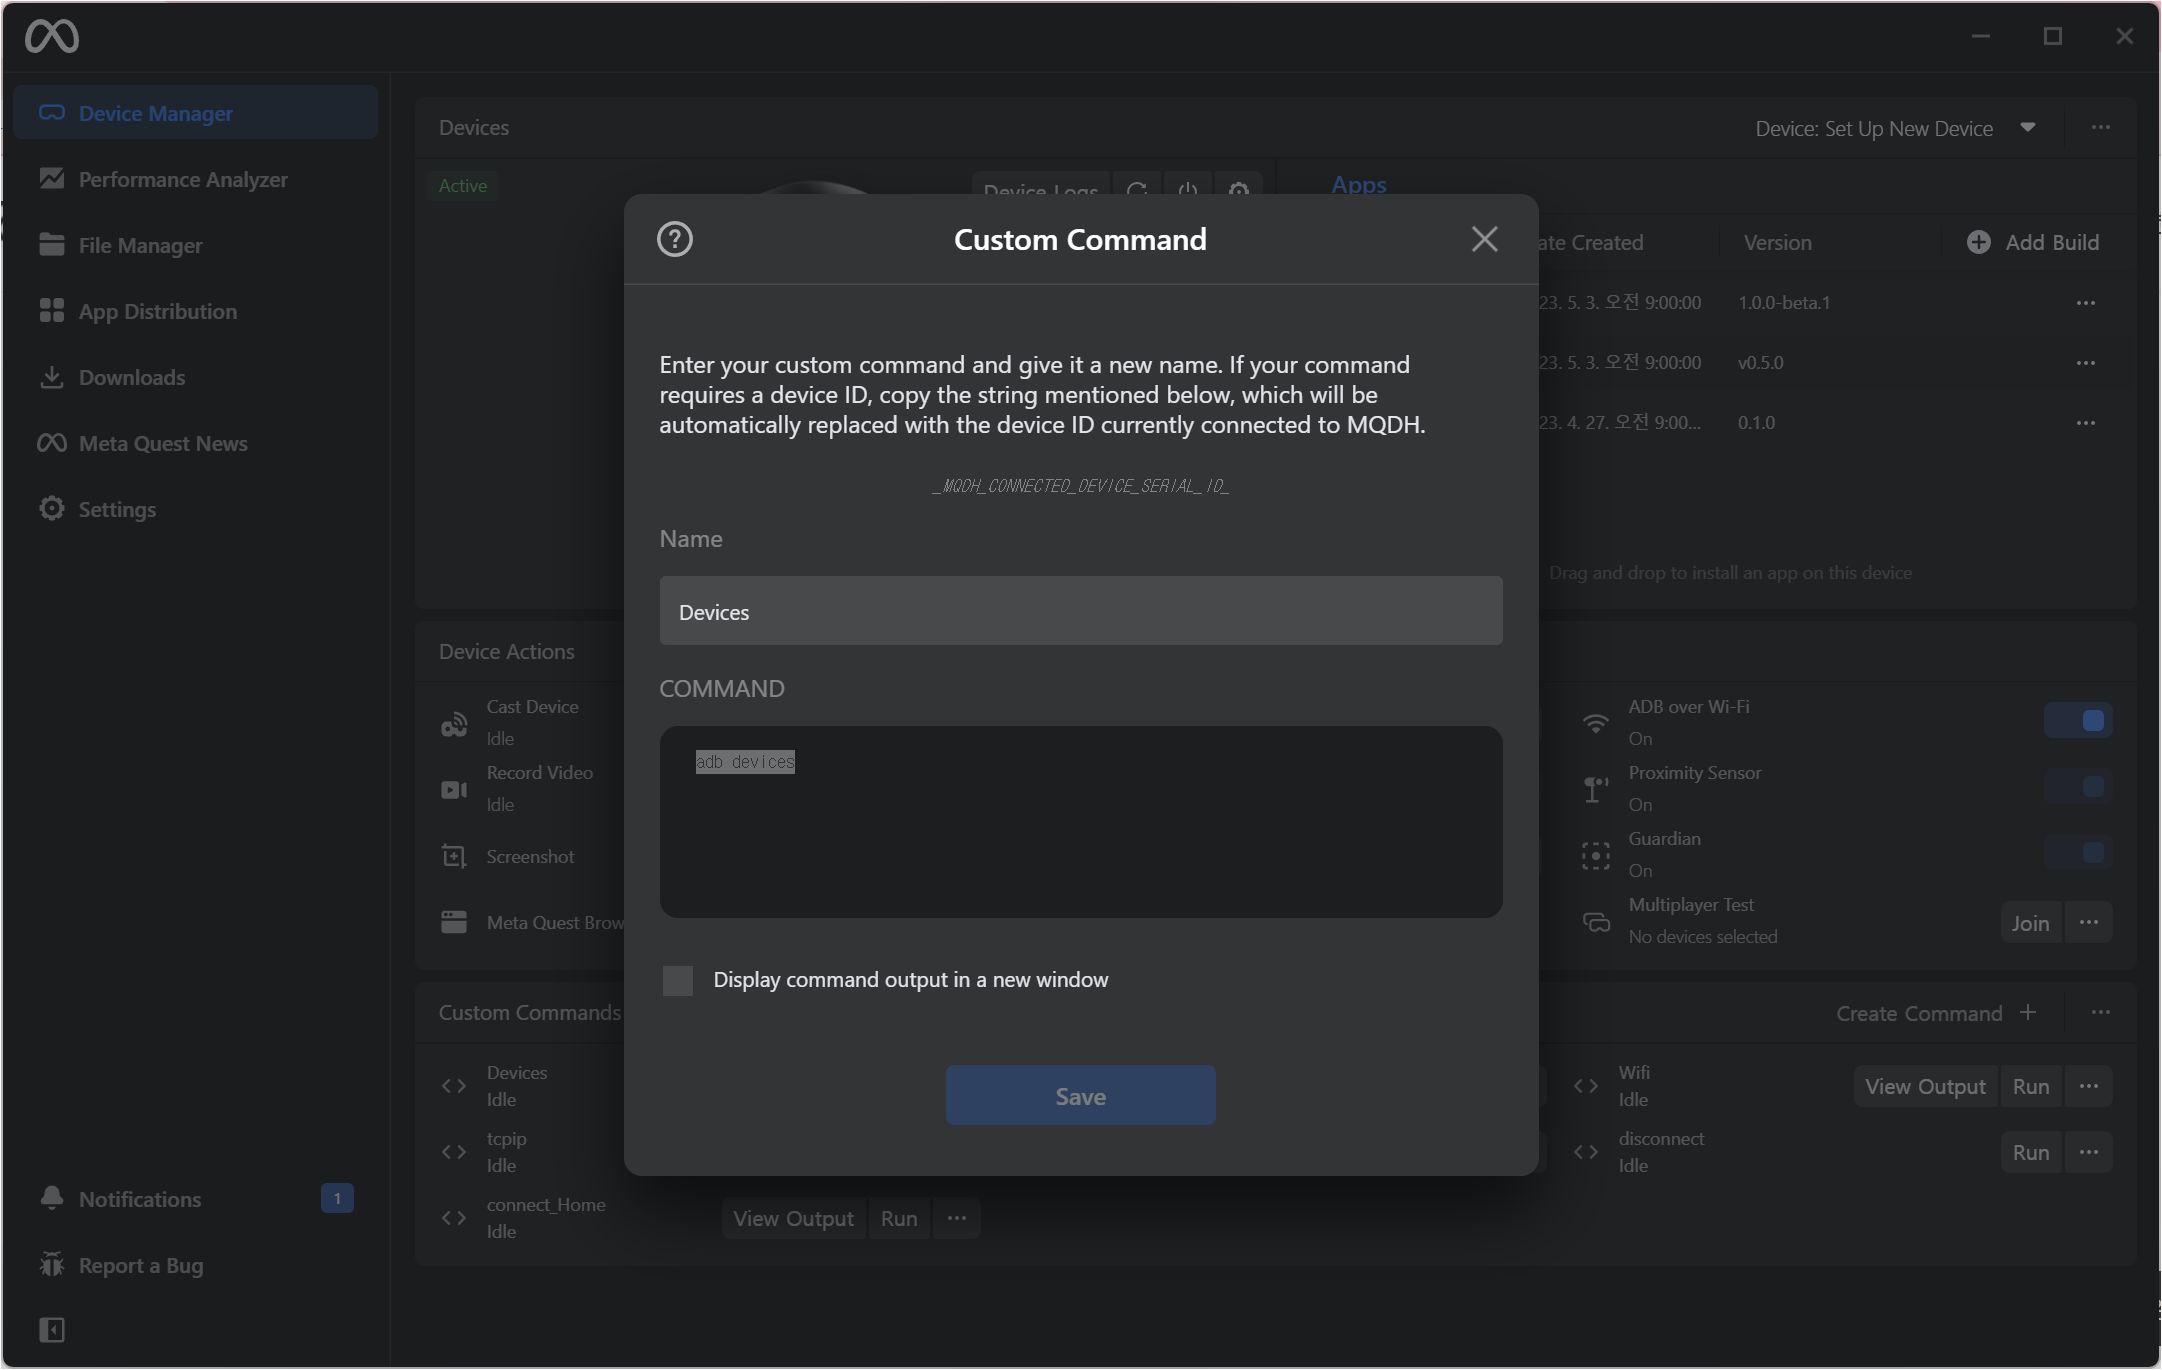Open Notifications panel
Screen dimensions: 2162x1370
click(x=140, y=1199)
